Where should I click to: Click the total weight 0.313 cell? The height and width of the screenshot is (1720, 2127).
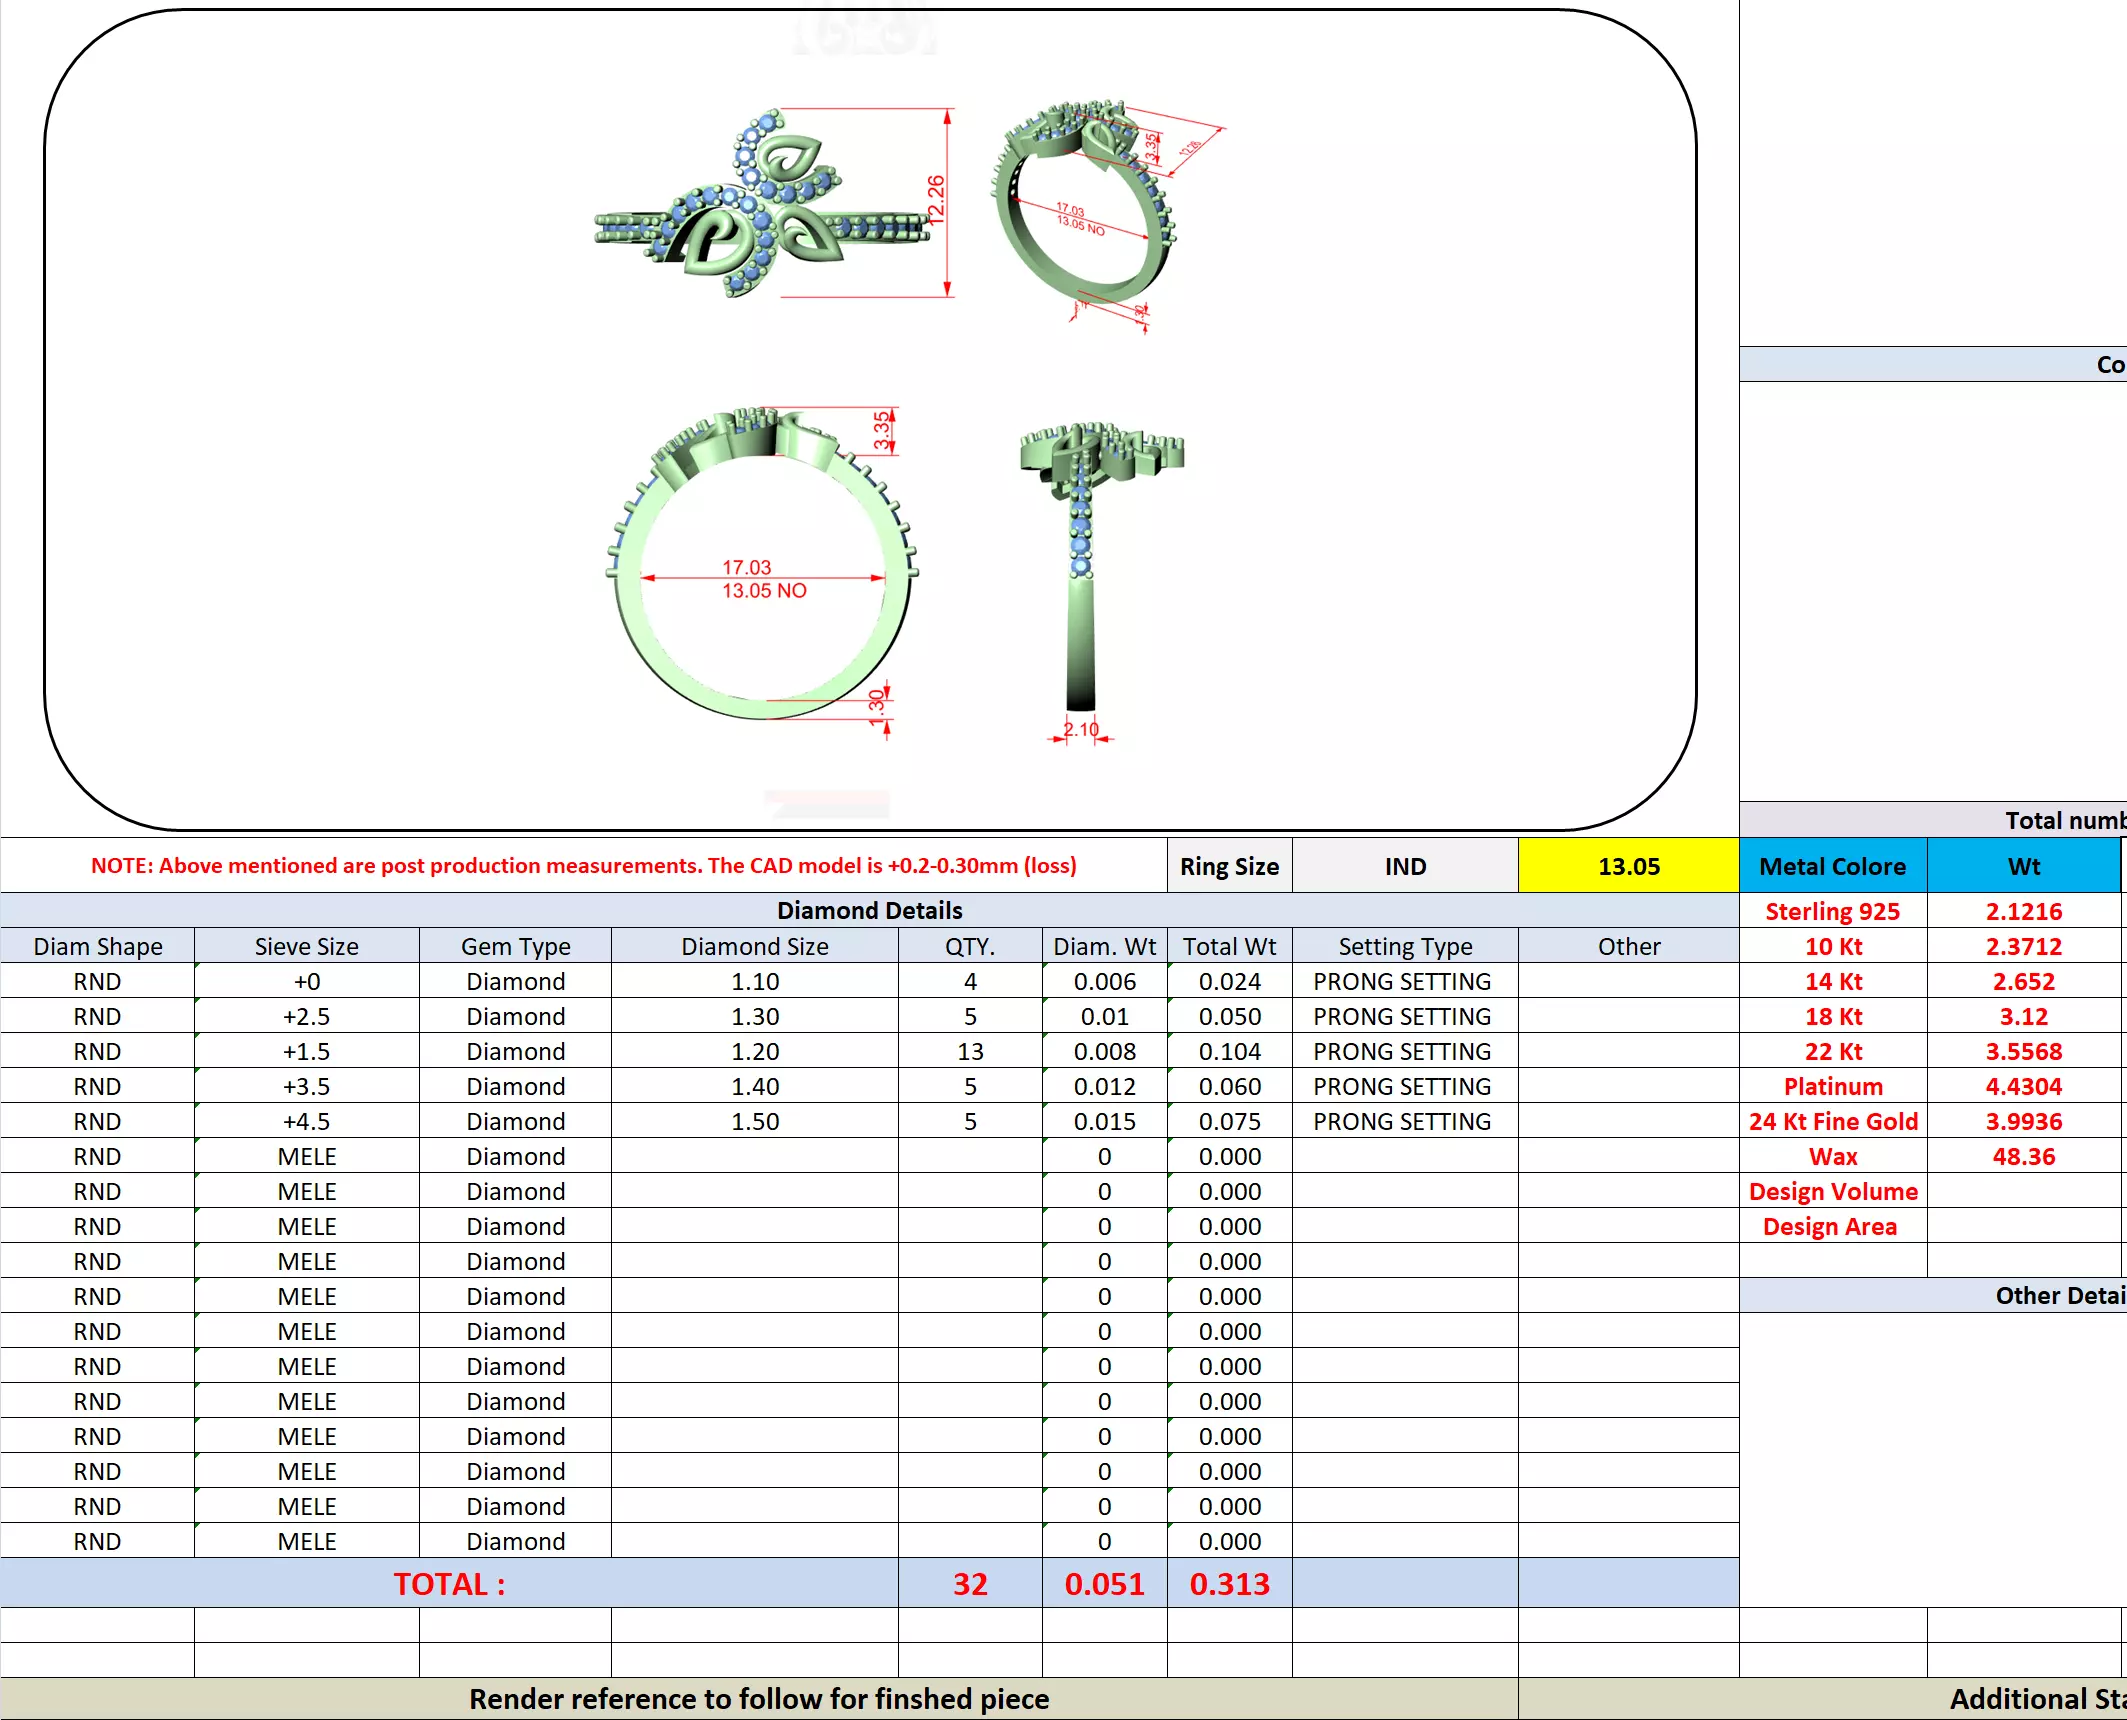coord(1229,1584)
